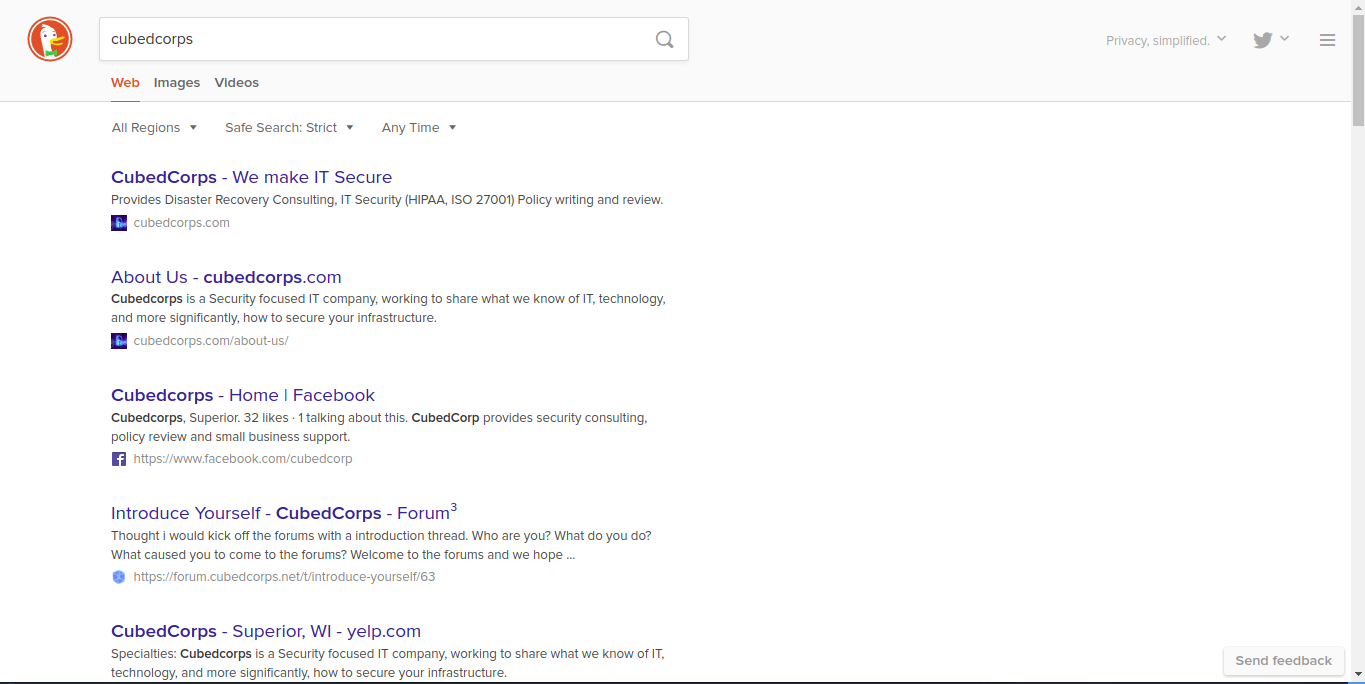Click the Send feedback button
Image resolution: width=1365 pixels, height=684 pixels.
1283,661
